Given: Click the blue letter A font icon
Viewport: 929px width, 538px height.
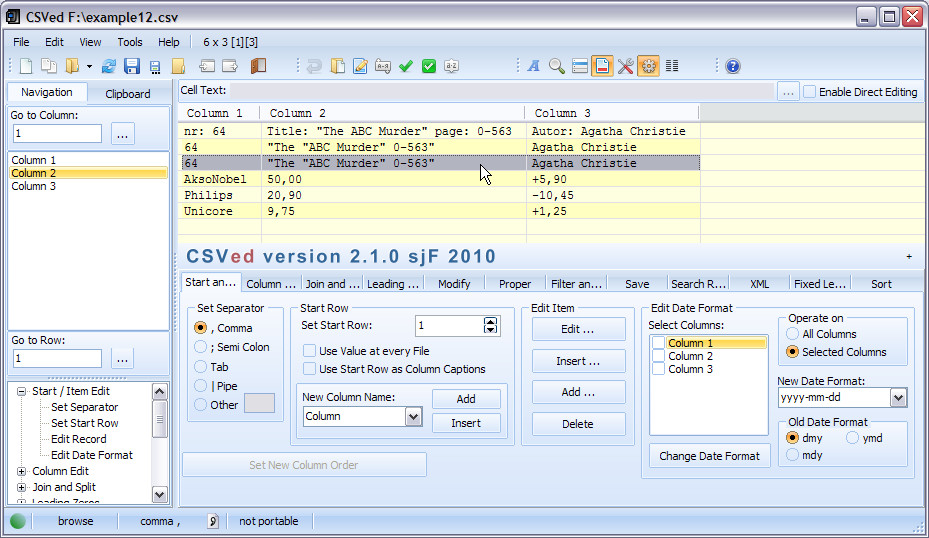Looking at the screenshot, I should pos(534,66).
